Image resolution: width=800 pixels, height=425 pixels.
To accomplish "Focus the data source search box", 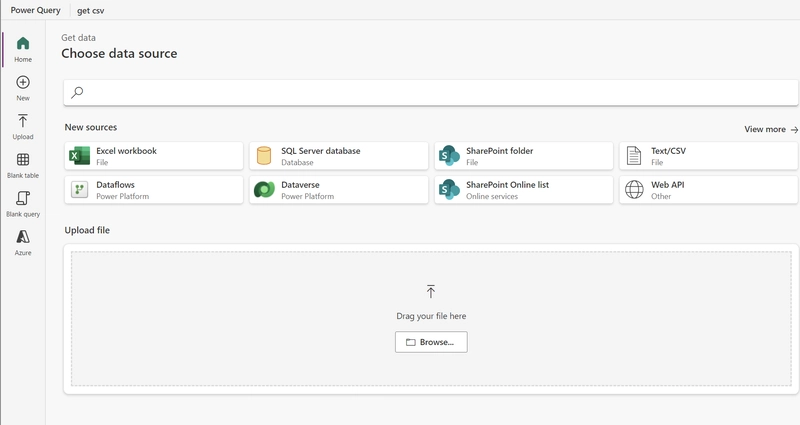I will point(431,92).
